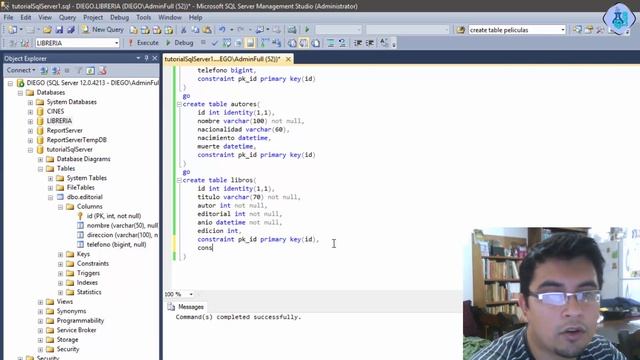Collapse the Databases folder
The image size is (640, 360).
[x=20, y=93]
